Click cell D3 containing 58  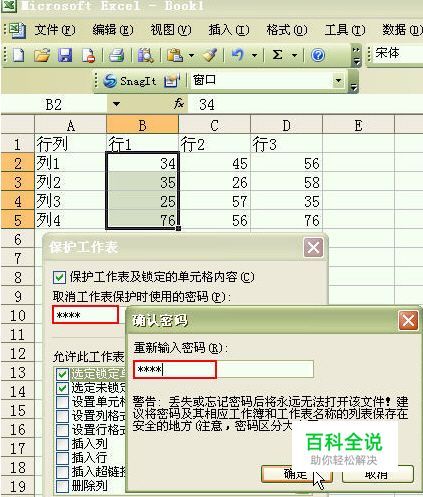click(x=286, y=182)
